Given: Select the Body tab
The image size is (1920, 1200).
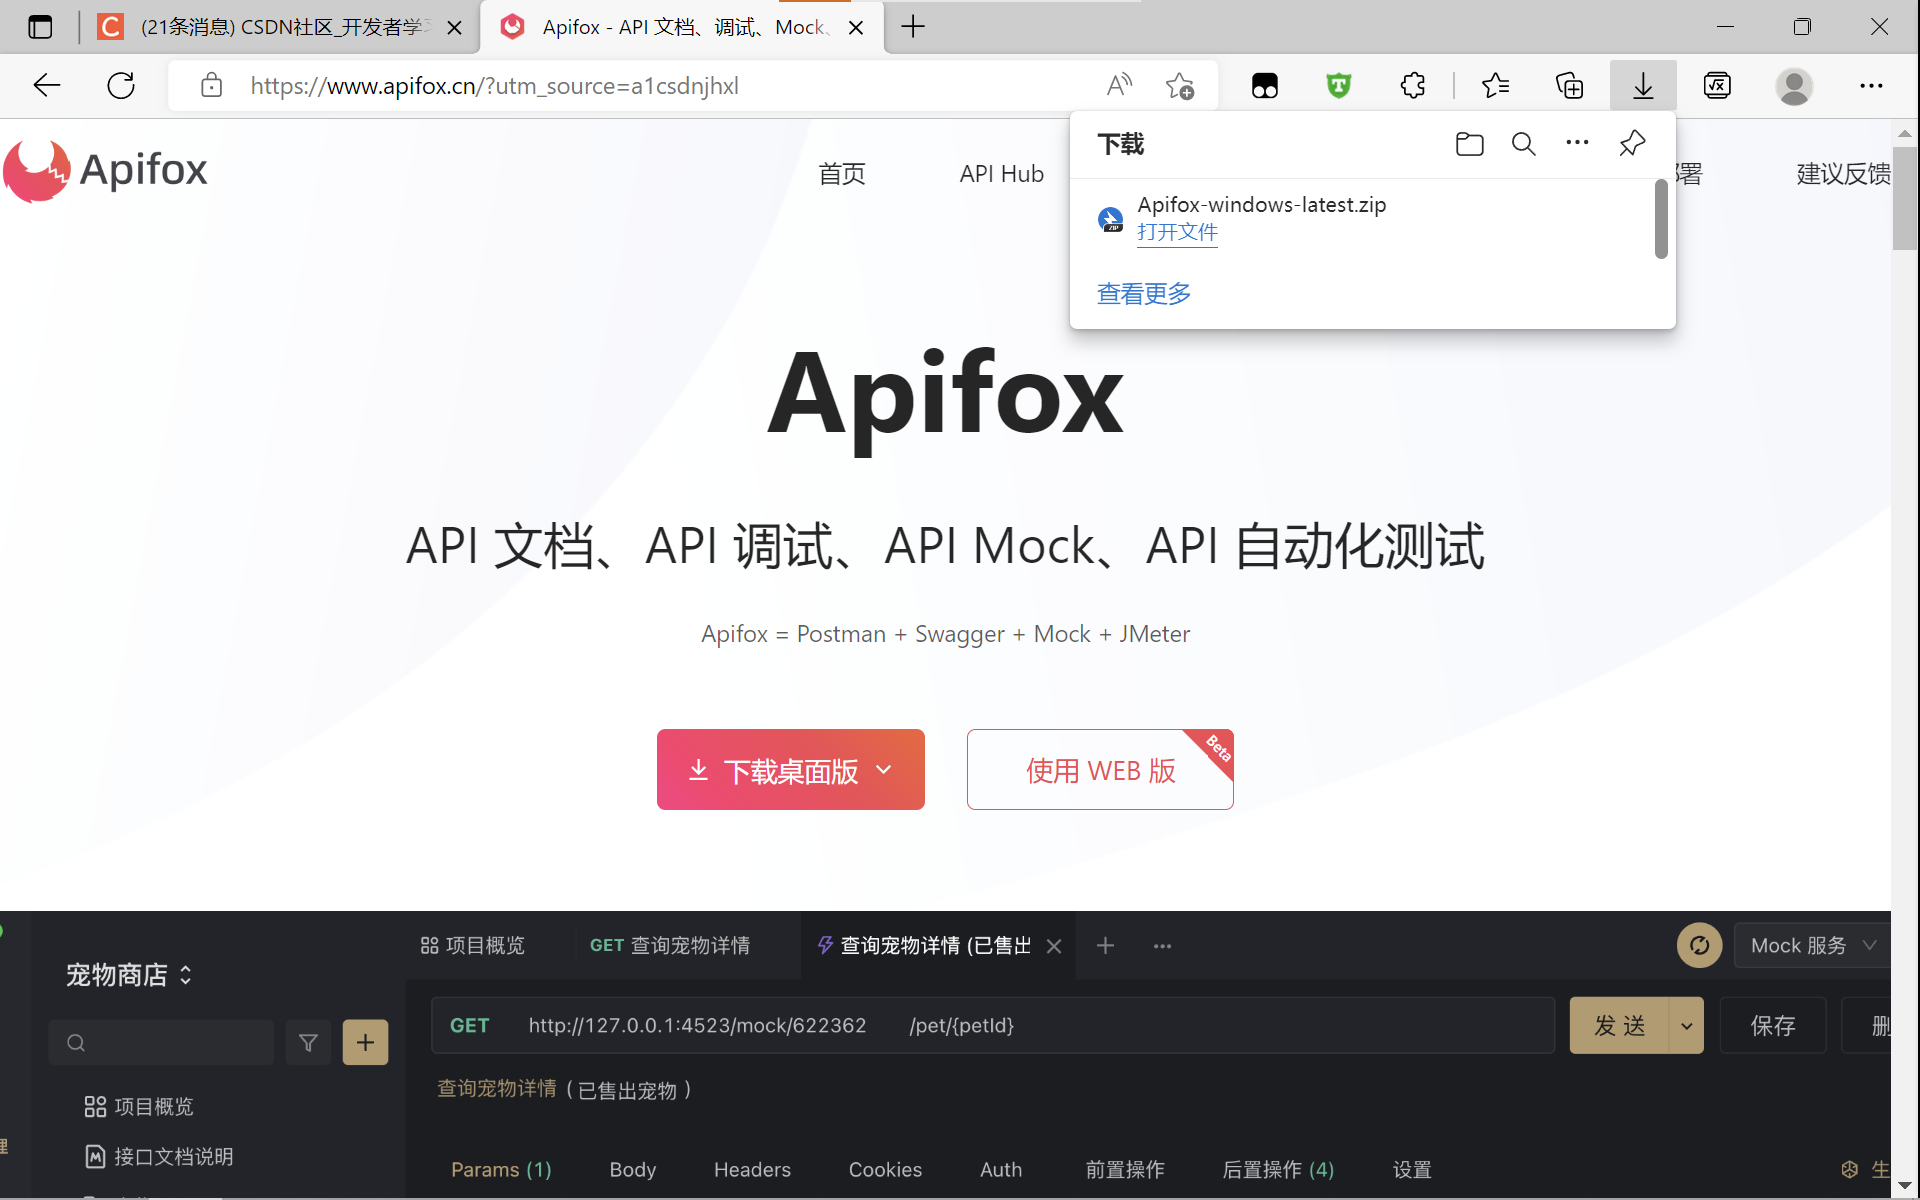Looking at the screenshot, I should pos(633,1169).
